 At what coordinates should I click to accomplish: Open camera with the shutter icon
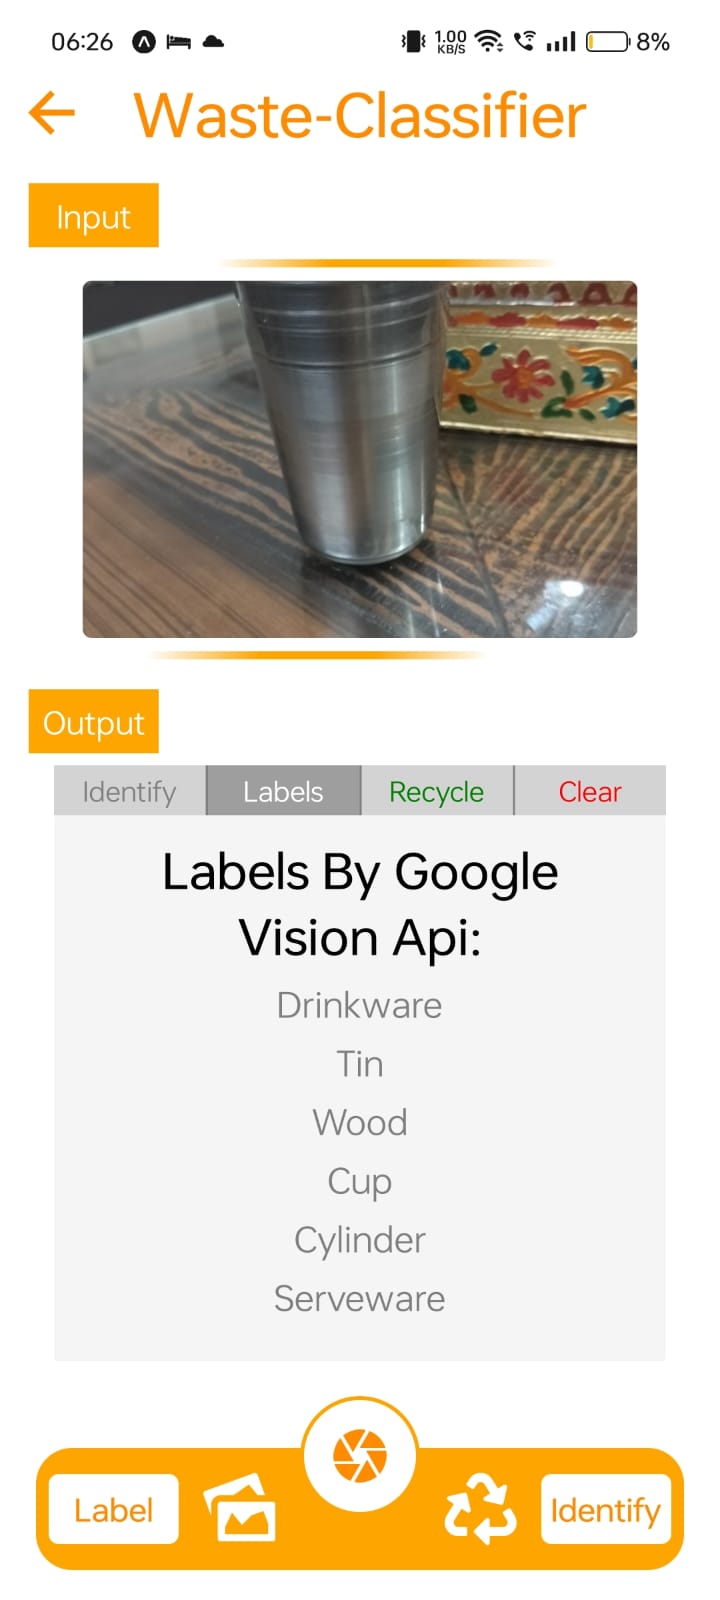pos(360,1455)
